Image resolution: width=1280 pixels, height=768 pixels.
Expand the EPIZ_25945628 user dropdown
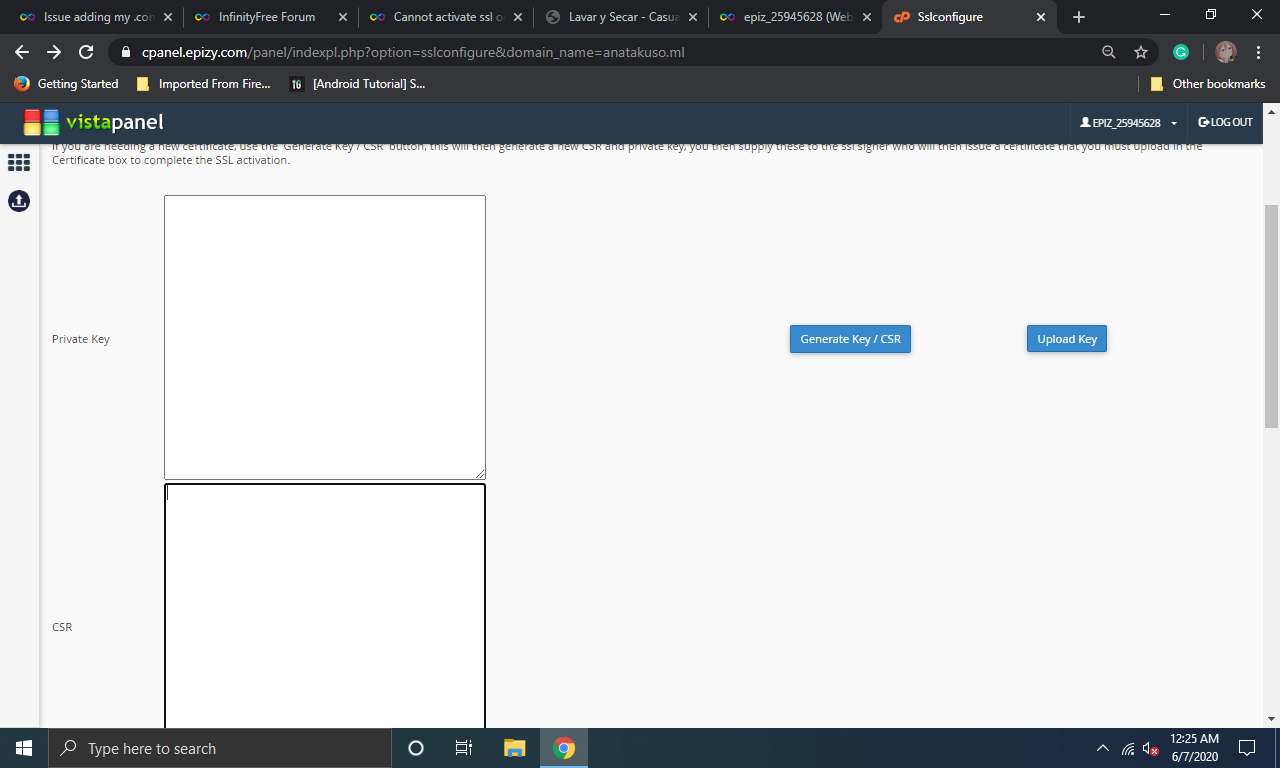(1128, 123)
